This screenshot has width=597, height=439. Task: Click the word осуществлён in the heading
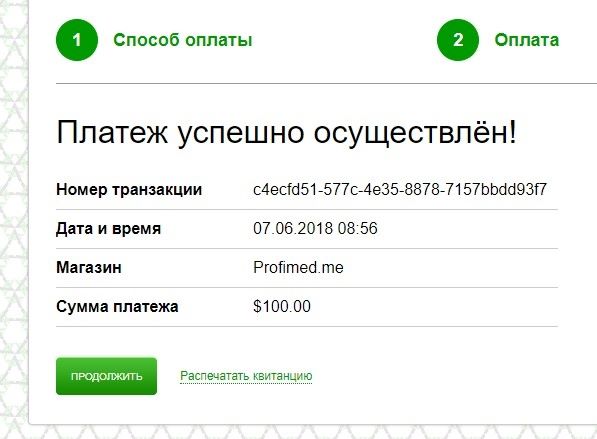click(415, 132)
